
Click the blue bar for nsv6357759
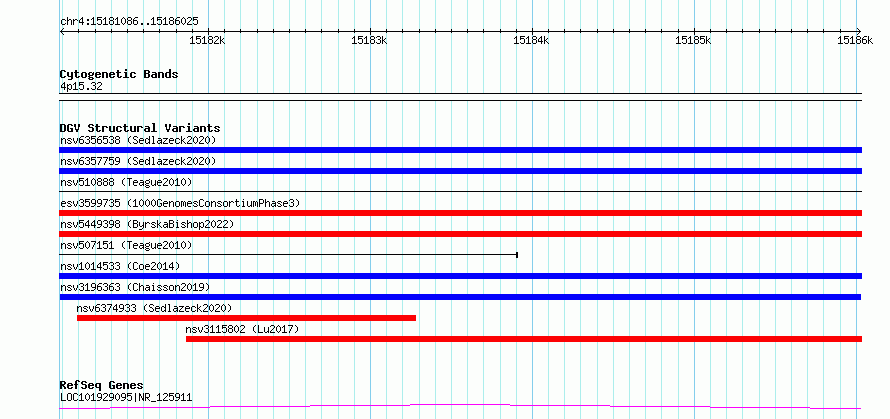(460, 171)
